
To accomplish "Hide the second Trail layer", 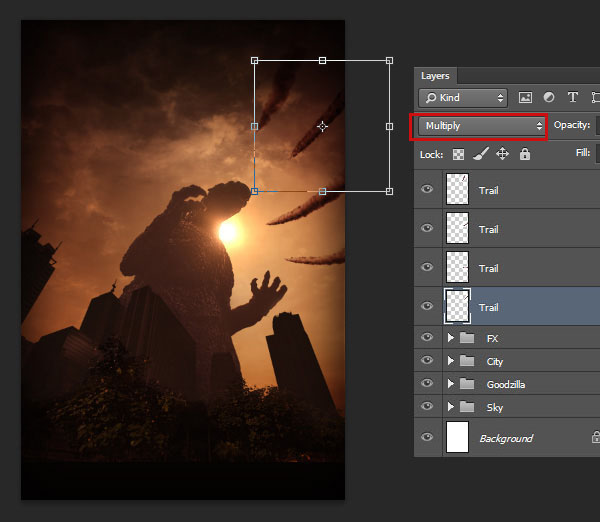I will [x=427, y=228].
